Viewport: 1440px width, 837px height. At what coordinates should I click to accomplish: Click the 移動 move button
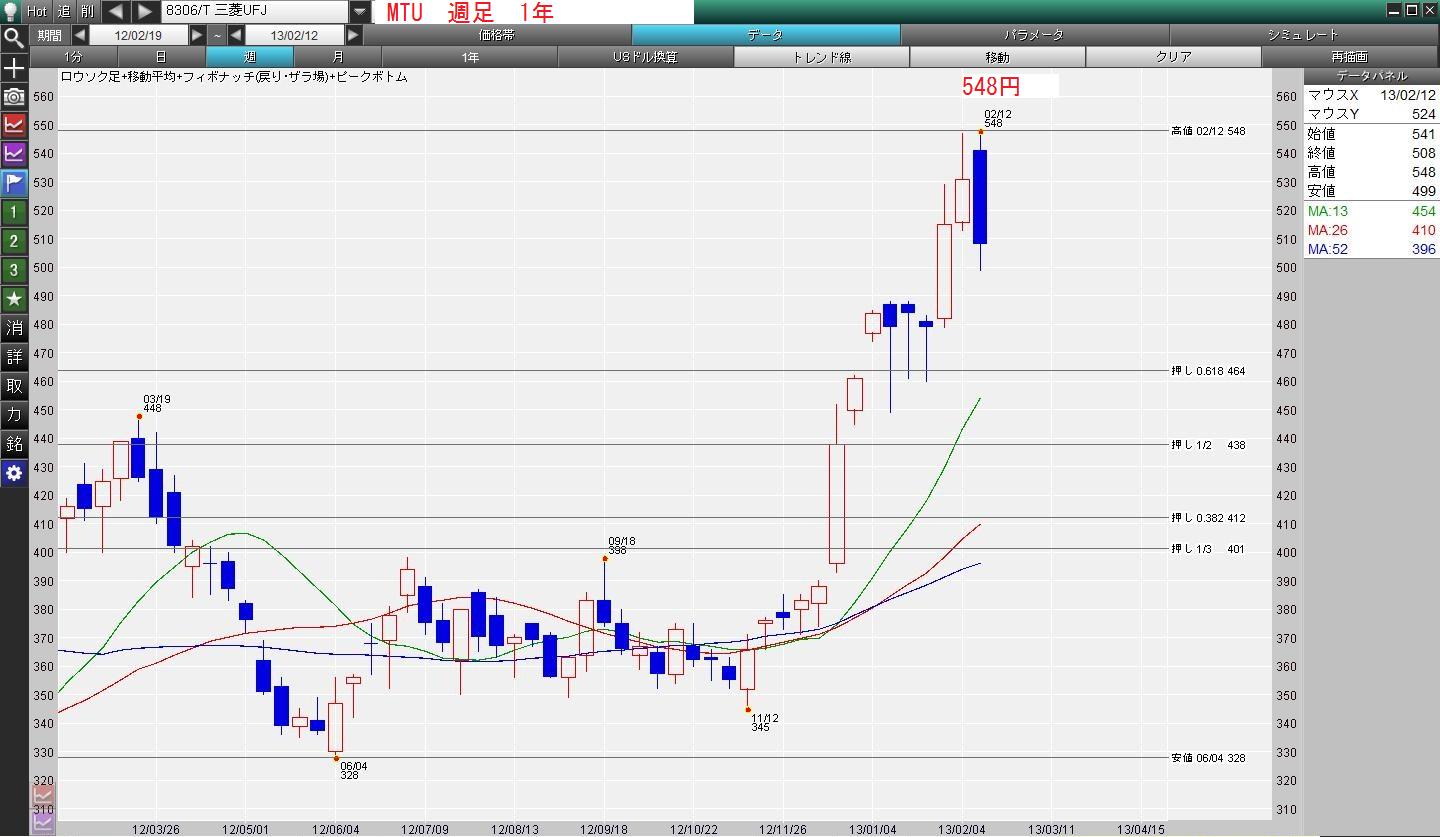point(998,57)
